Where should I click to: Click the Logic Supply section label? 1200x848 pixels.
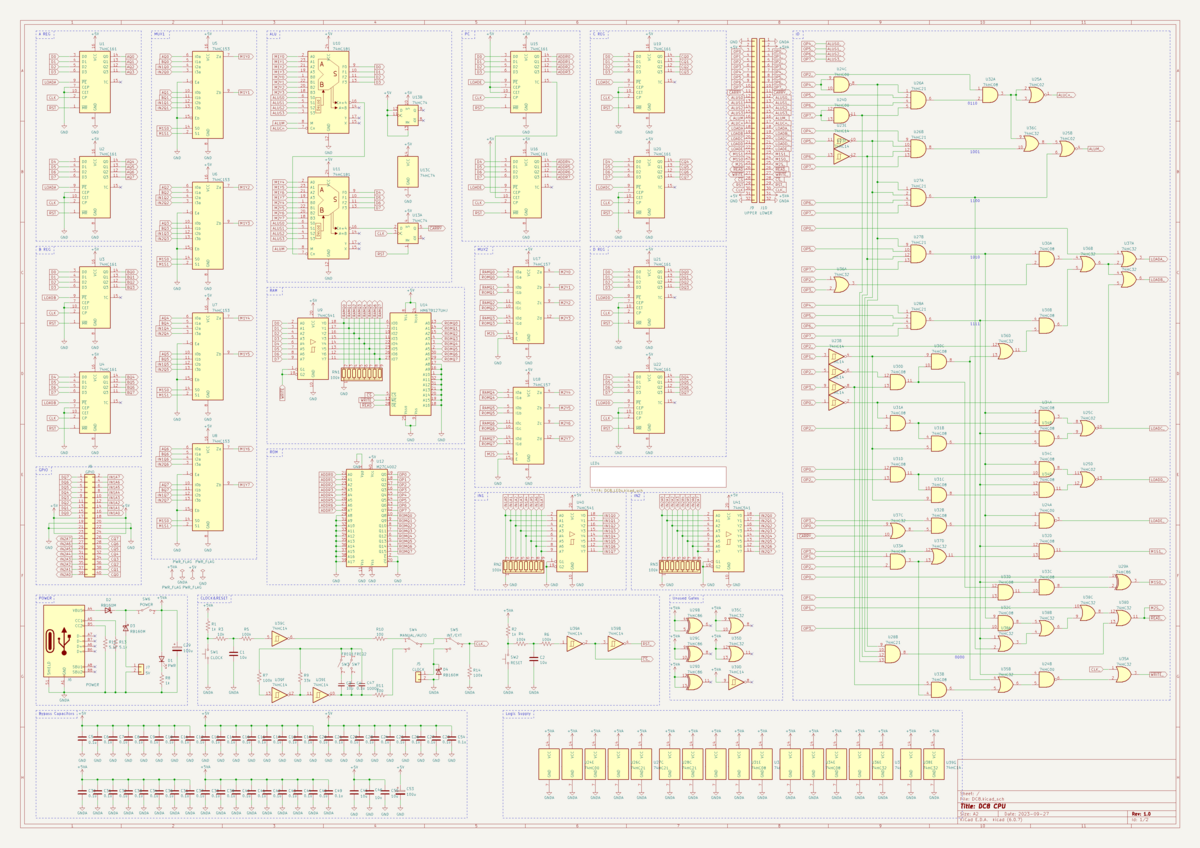[518, 713]
